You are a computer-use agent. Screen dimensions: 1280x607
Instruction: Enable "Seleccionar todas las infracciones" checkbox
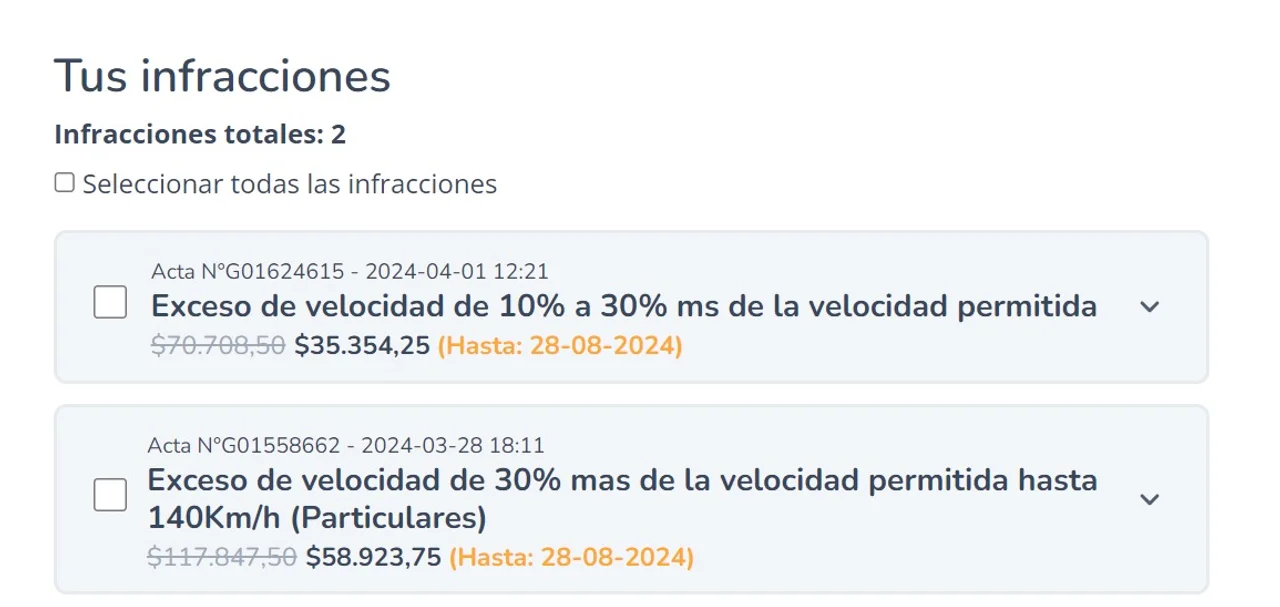point(66,181)
